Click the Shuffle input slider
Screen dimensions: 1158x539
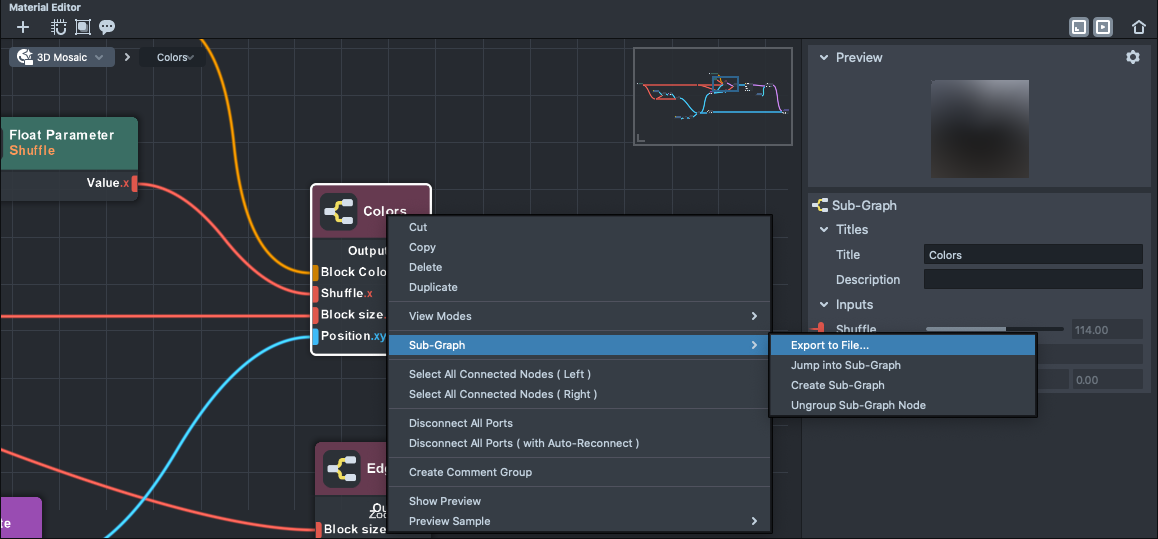tap(994, 329)
